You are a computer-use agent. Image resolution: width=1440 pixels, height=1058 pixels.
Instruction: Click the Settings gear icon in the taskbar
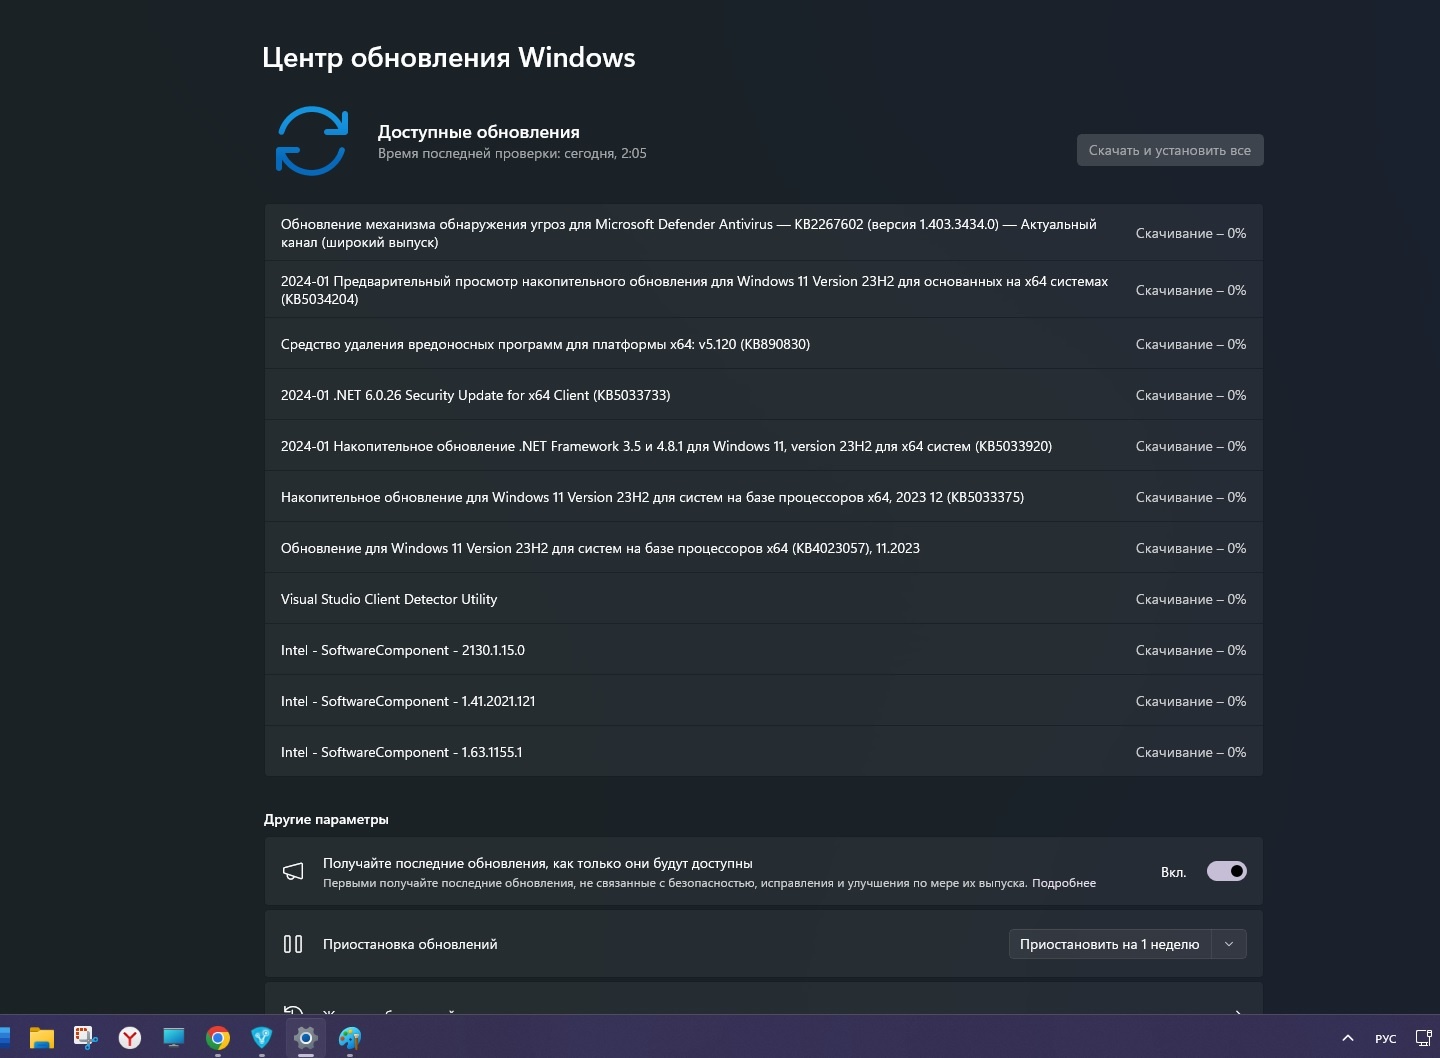click(306, 1038)
